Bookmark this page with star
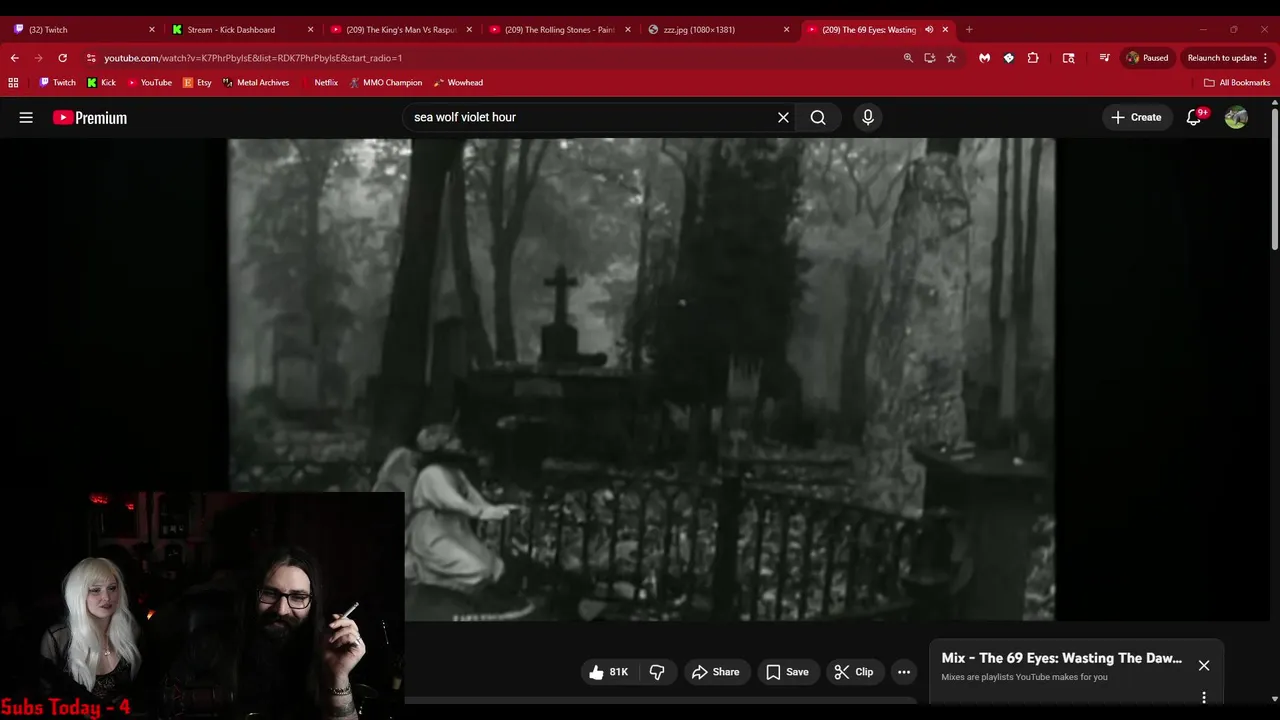Screen dimensions: 1280x720 point(951,58)
